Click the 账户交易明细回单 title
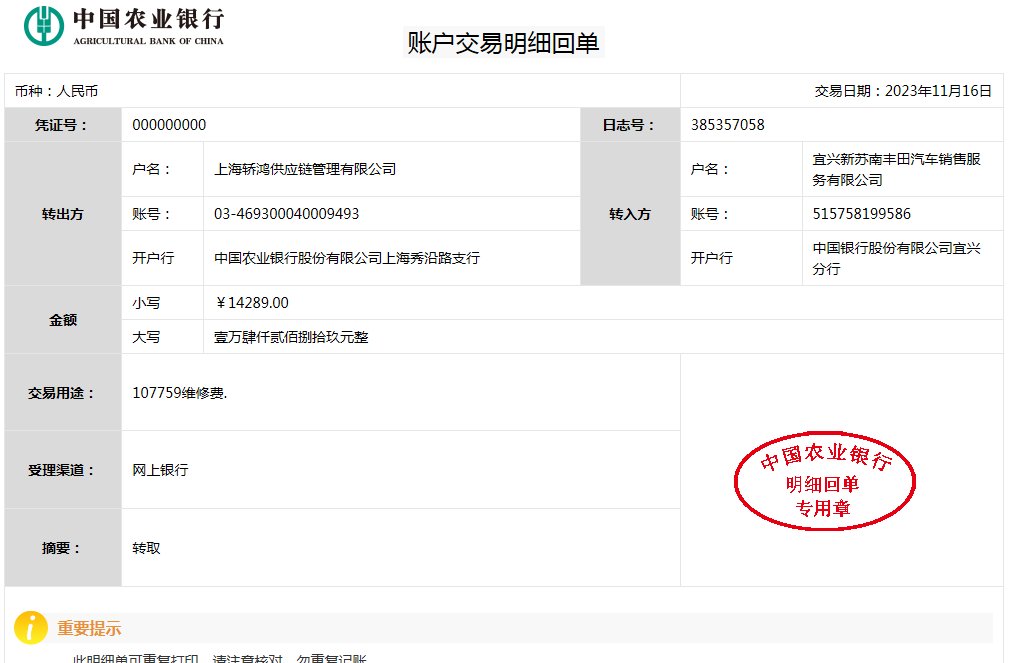 tap(503, 43)
